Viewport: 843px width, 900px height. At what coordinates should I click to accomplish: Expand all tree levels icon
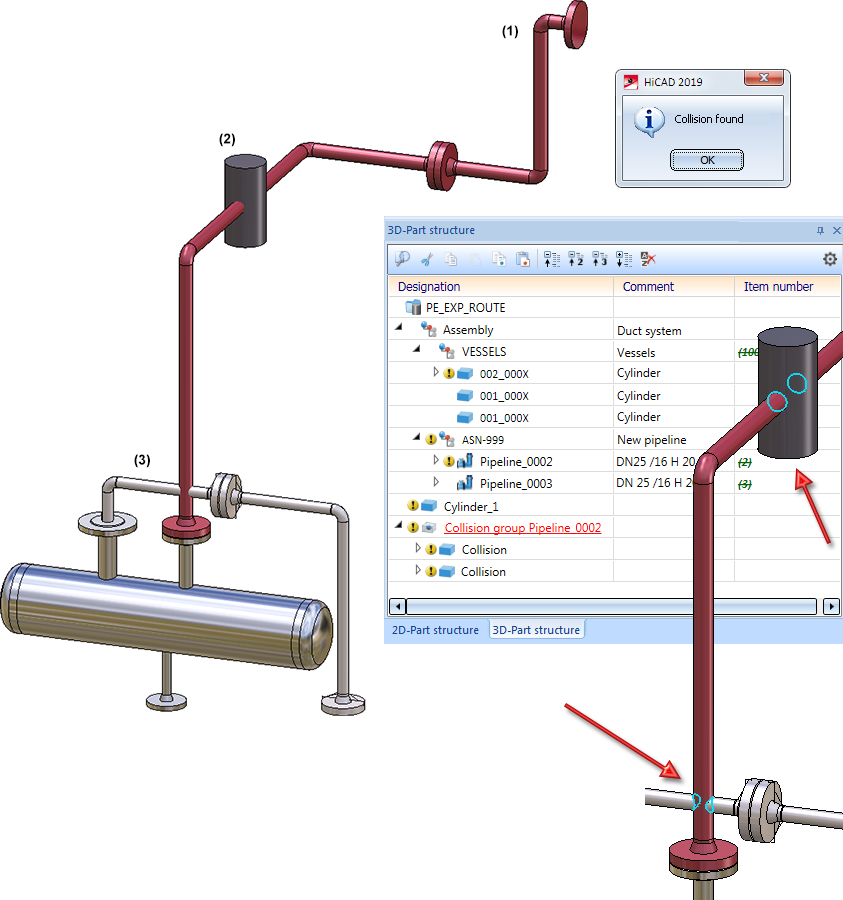(x=624, y=259)
